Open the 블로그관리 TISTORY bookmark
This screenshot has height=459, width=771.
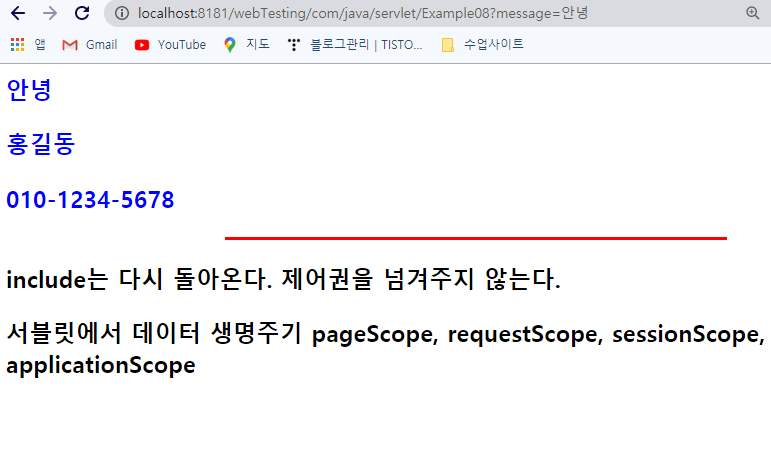[x=355, y=45]
